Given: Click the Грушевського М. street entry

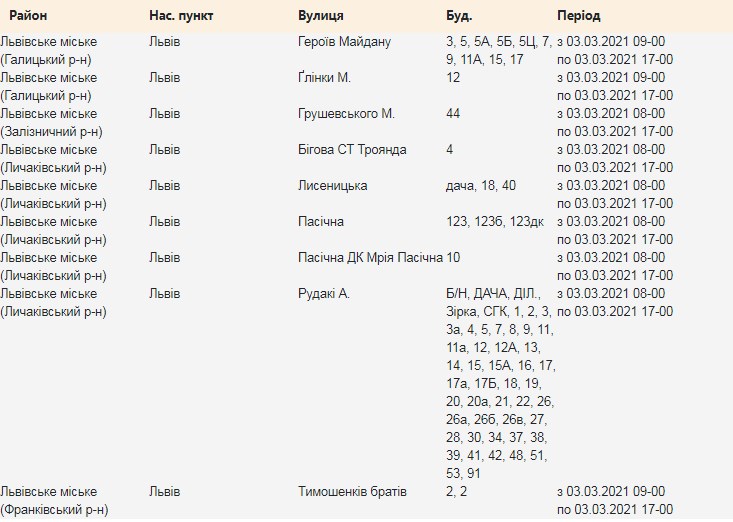Looking at the screenshot, I should [x=346, y=113].
